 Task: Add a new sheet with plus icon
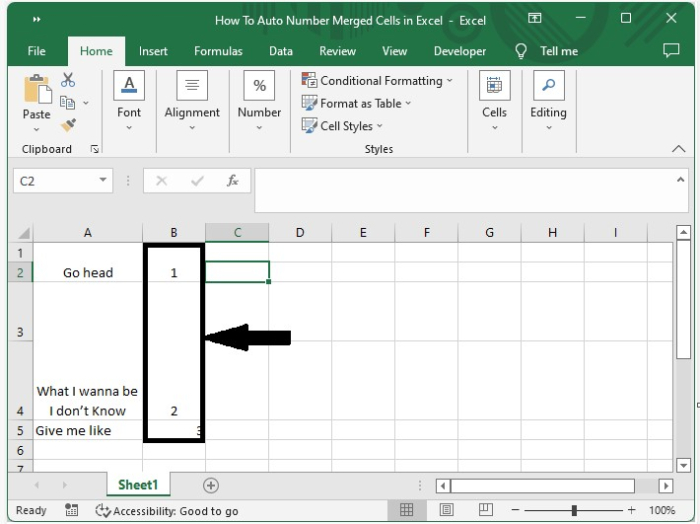pos(211,486)
